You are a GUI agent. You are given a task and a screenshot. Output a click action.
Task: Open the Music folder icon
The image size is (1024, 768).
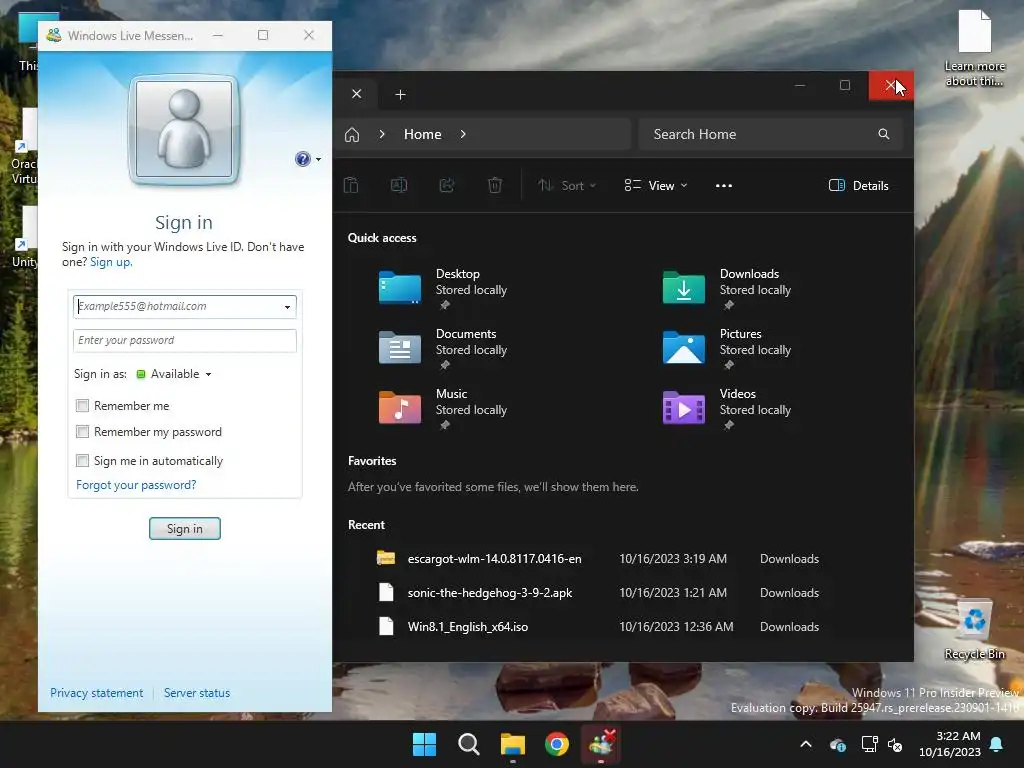400,408
